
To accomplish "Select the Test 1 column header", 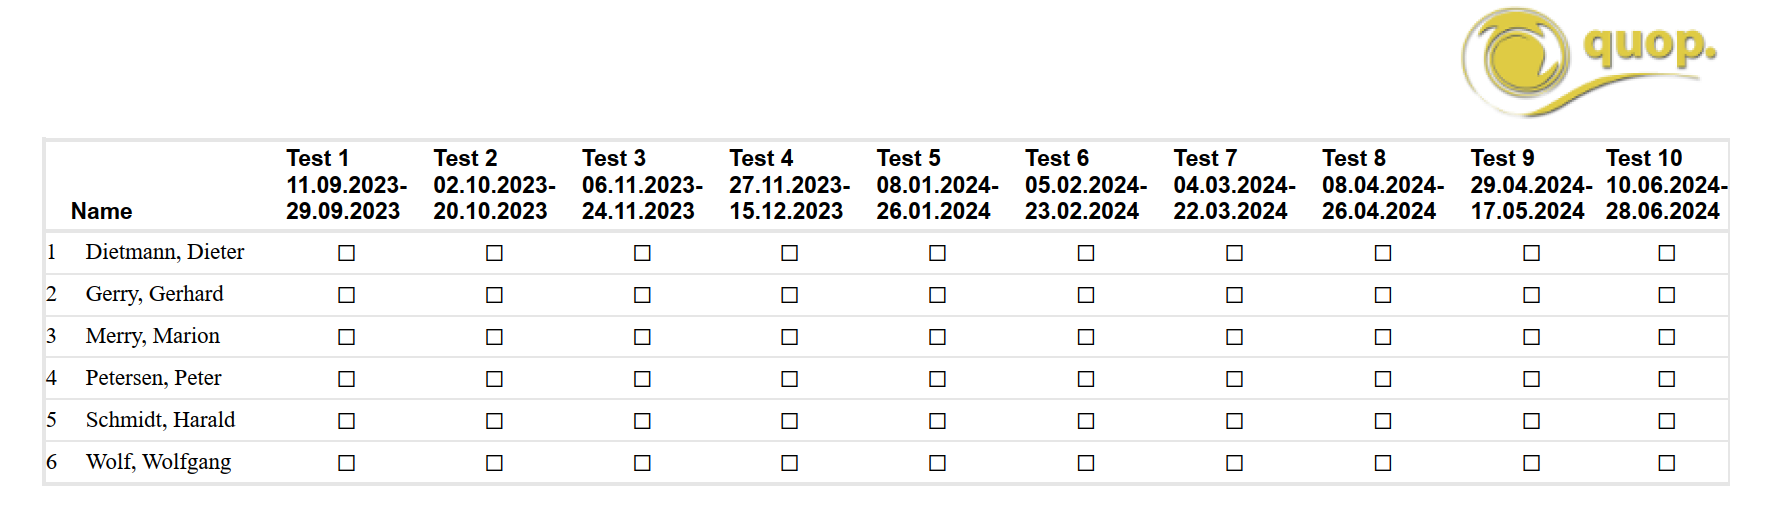I will pyautogui.click(x=346, y=185).
